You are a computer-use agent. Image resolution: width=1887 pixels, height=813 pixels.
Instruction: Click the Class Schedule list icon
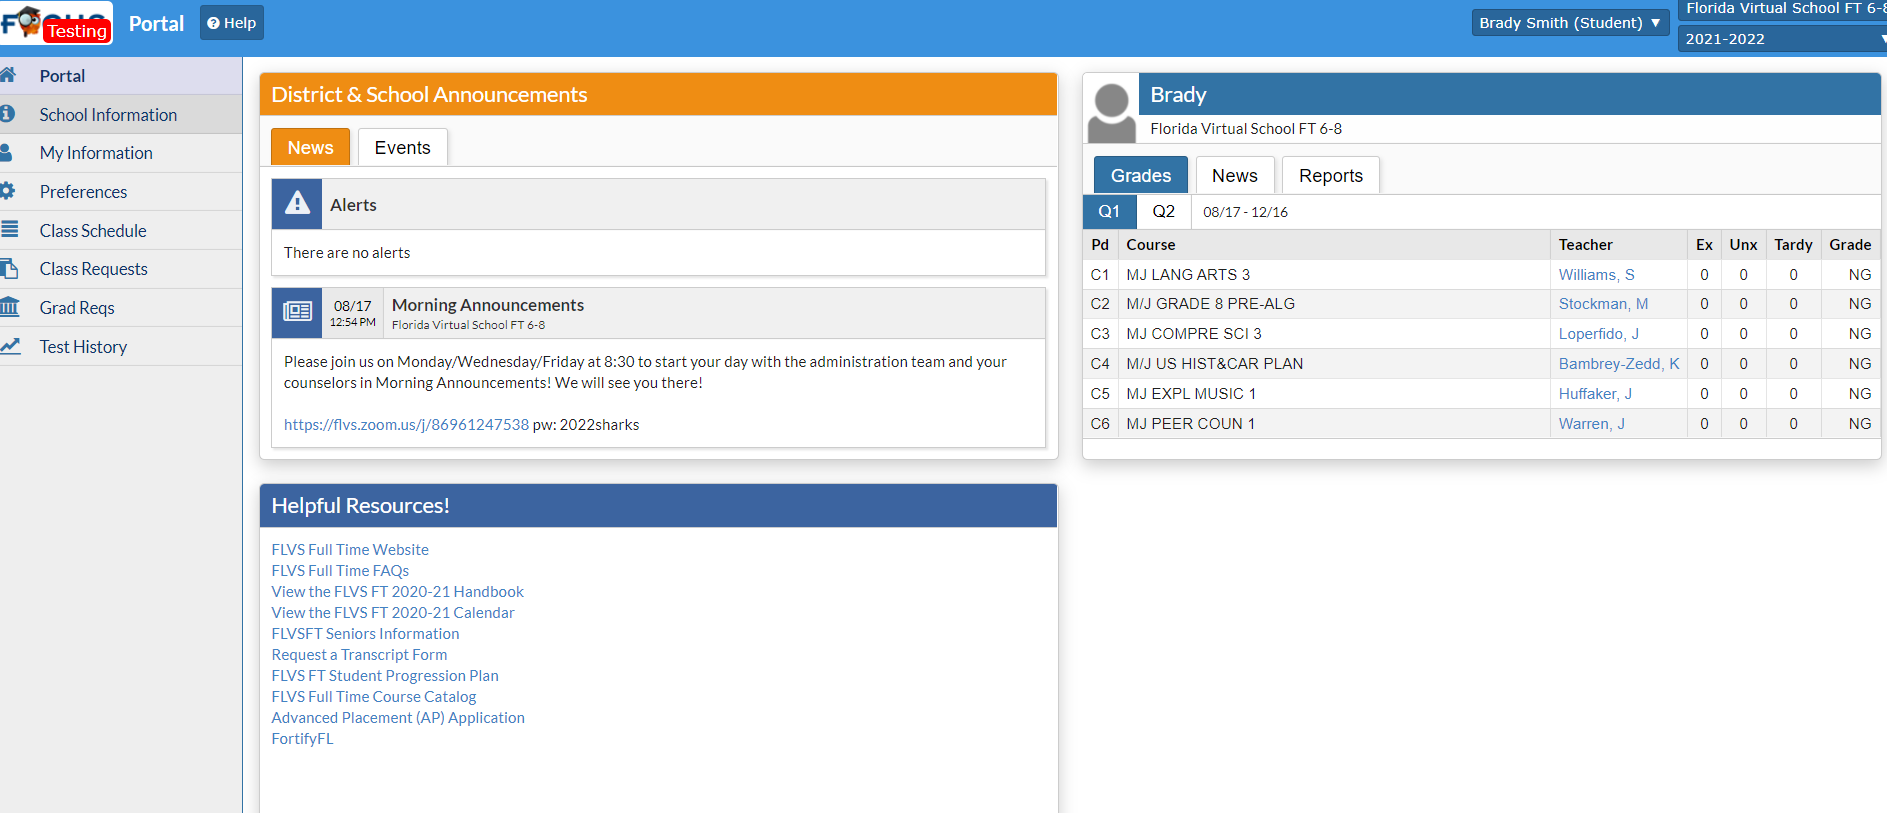(x=9, y=229)
